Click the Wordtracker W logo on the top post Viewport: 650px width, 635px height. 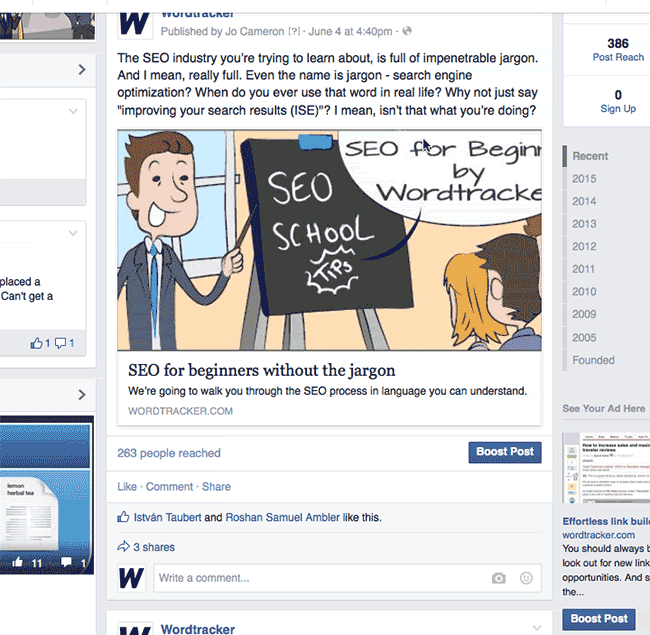pyautogui.click(x=135, y=24)
